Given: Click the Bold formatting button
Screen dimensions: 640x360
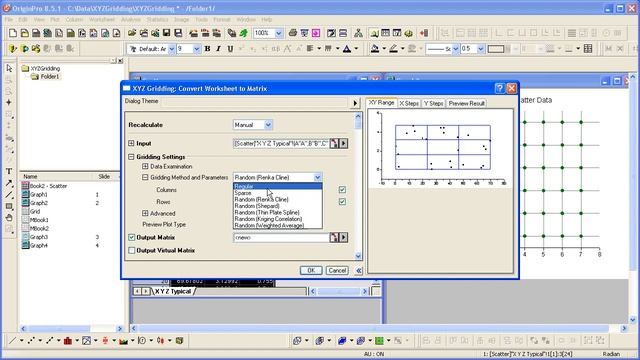Looking at the screenshot, I should point(207,49).
